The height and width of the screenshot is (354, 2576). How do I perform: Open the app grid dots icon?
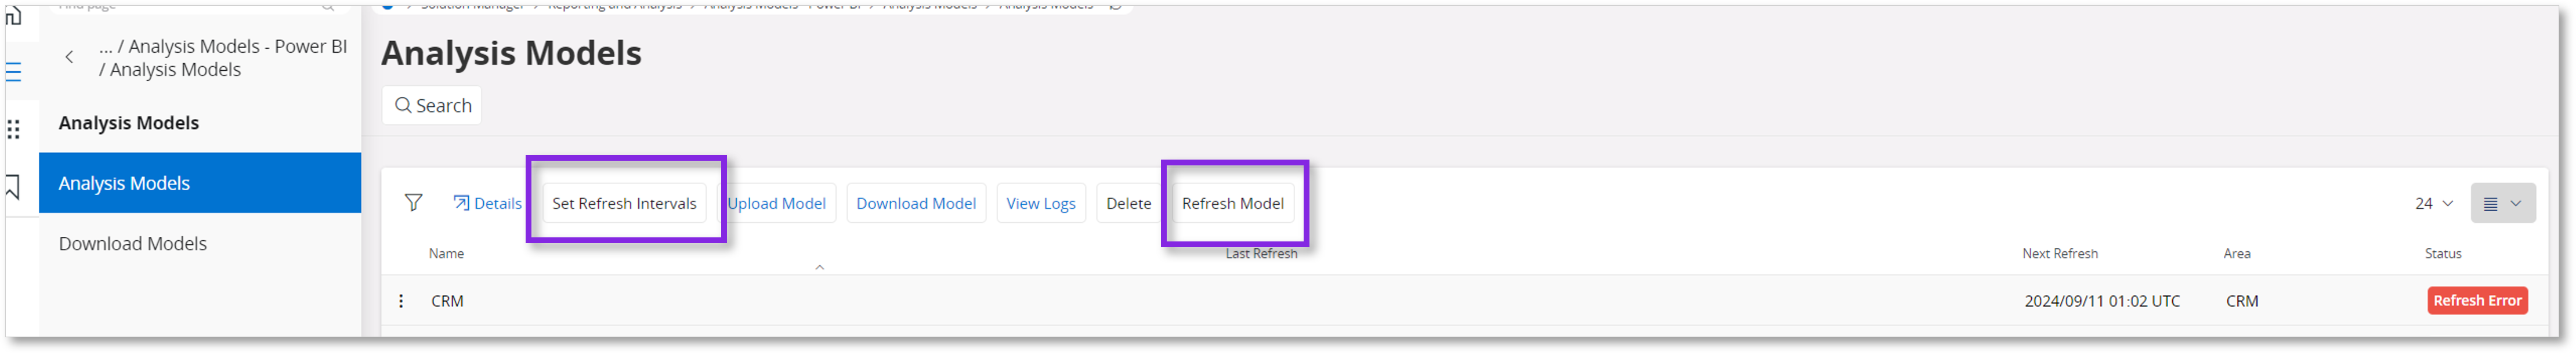[x=13, y=129]
